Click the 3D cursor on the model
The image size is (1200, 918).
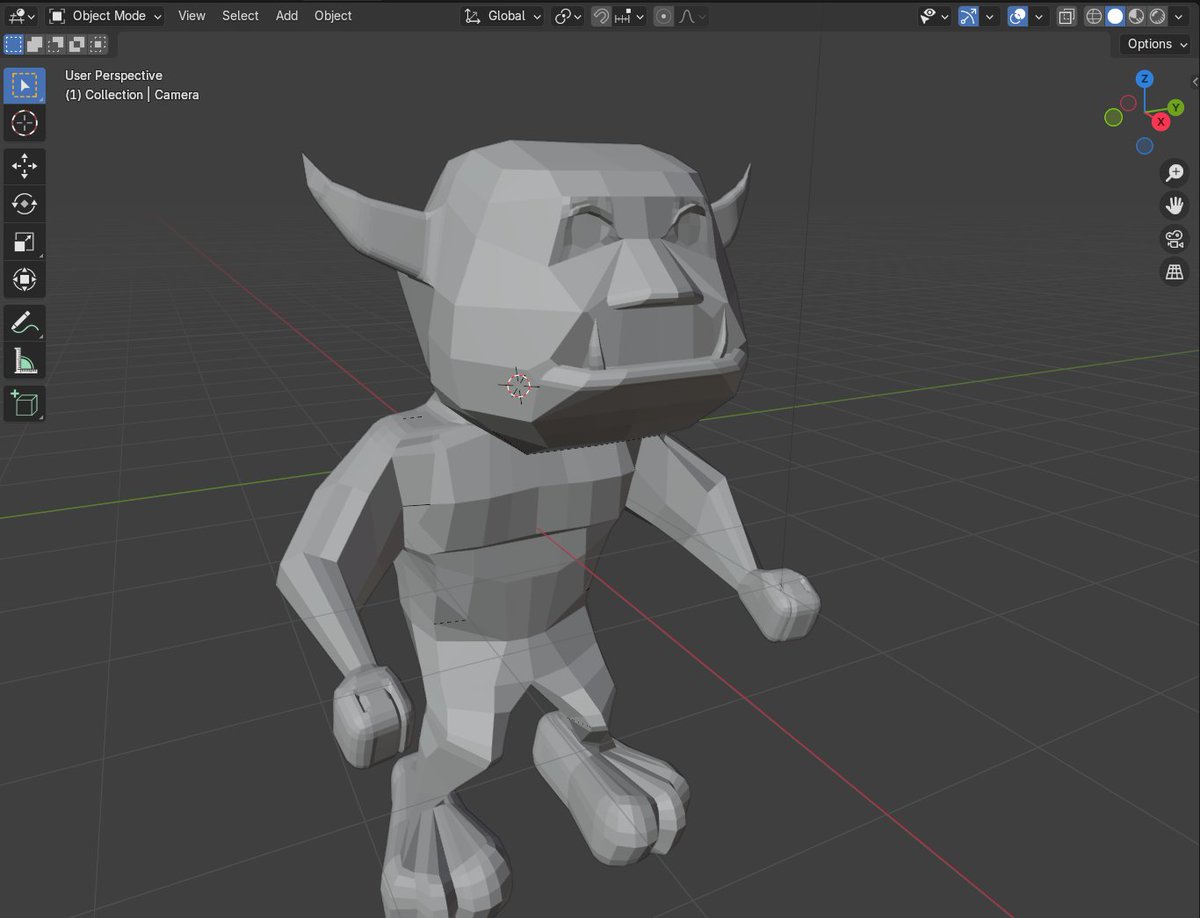[x=518, y=385]
